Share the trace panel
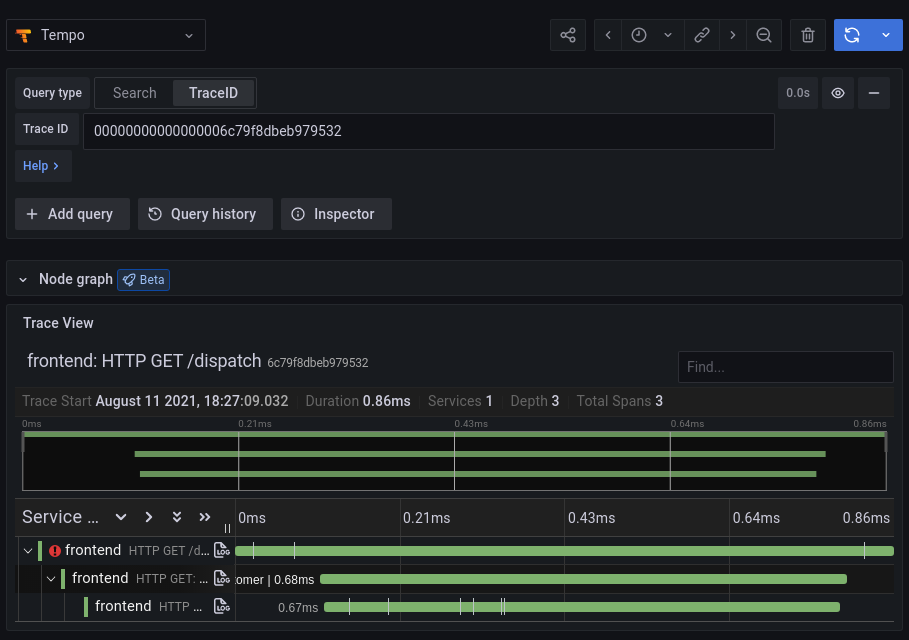This screenshot has height=640, width=909. tap(568, 34)
